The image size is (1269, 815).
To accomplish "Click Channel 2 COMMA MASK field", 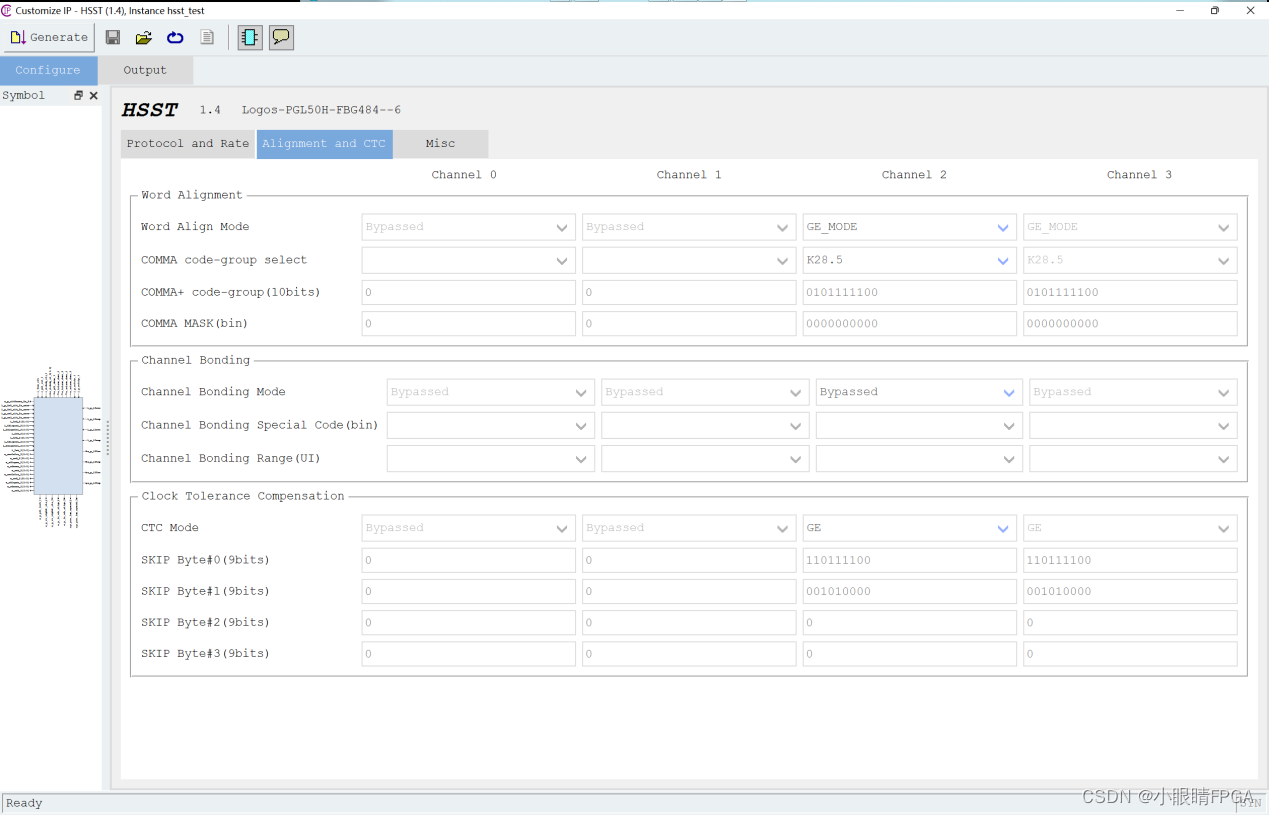I will [x=909, y=323].
